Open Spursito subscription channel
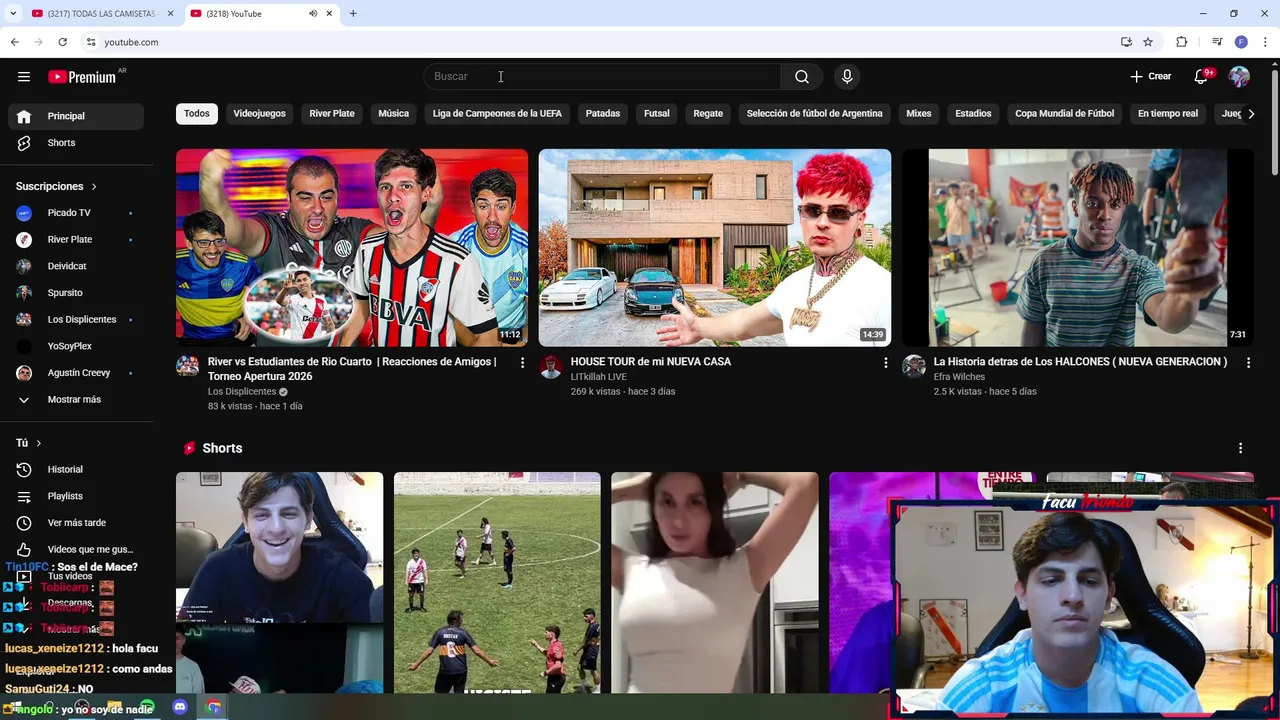The width and height of the screenshot is (1280, 720). pyautogui.click(x=76, y=293)
